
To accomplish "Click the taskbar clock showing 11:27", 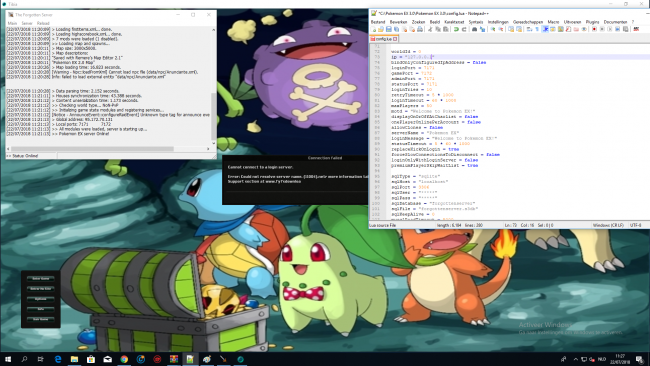I will [x=620, y=359].
